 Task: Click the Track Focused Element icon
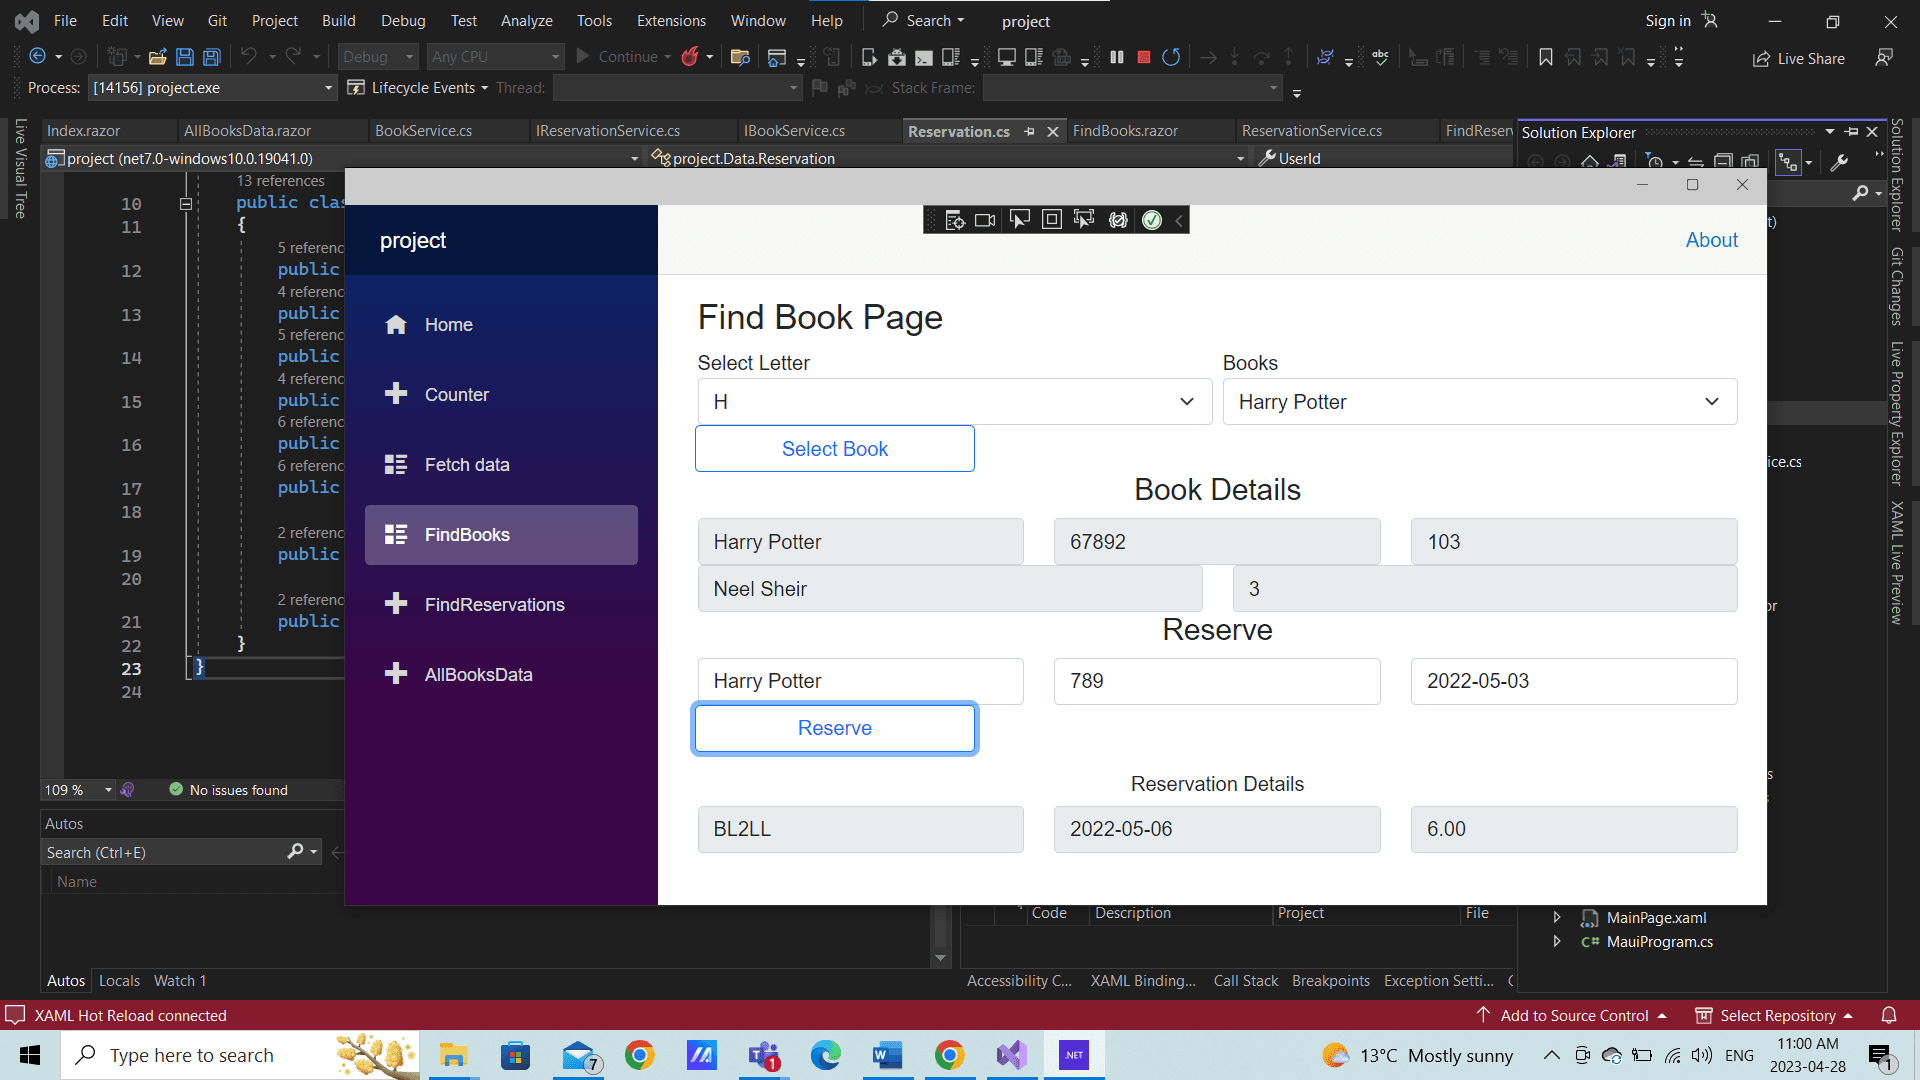click(x=1084, y=220)
